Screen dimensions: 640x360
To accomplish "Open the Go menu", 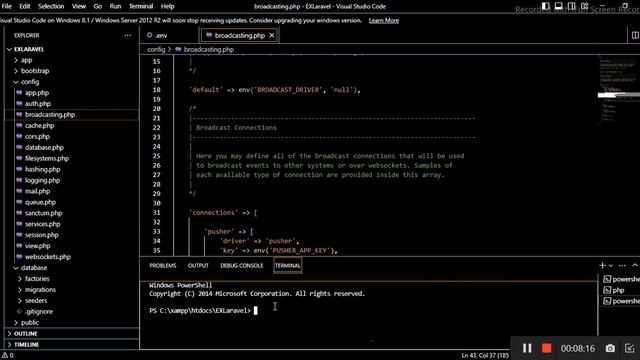I will point(98,6).
